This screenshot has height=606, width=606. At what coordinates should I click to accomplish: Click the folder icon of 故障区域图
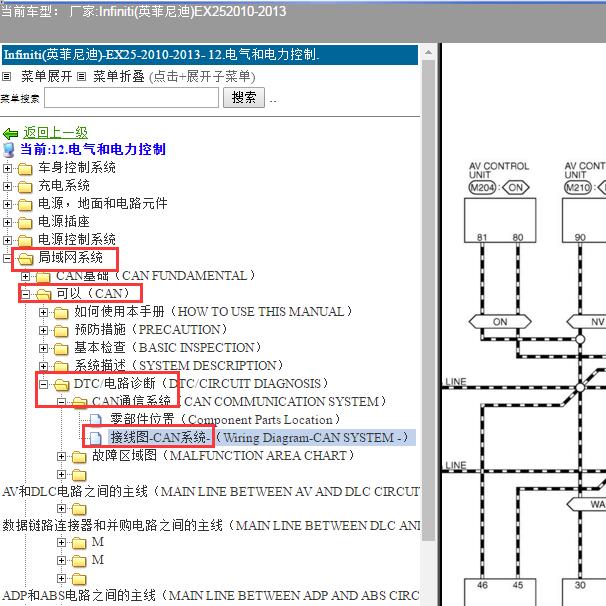79,456
